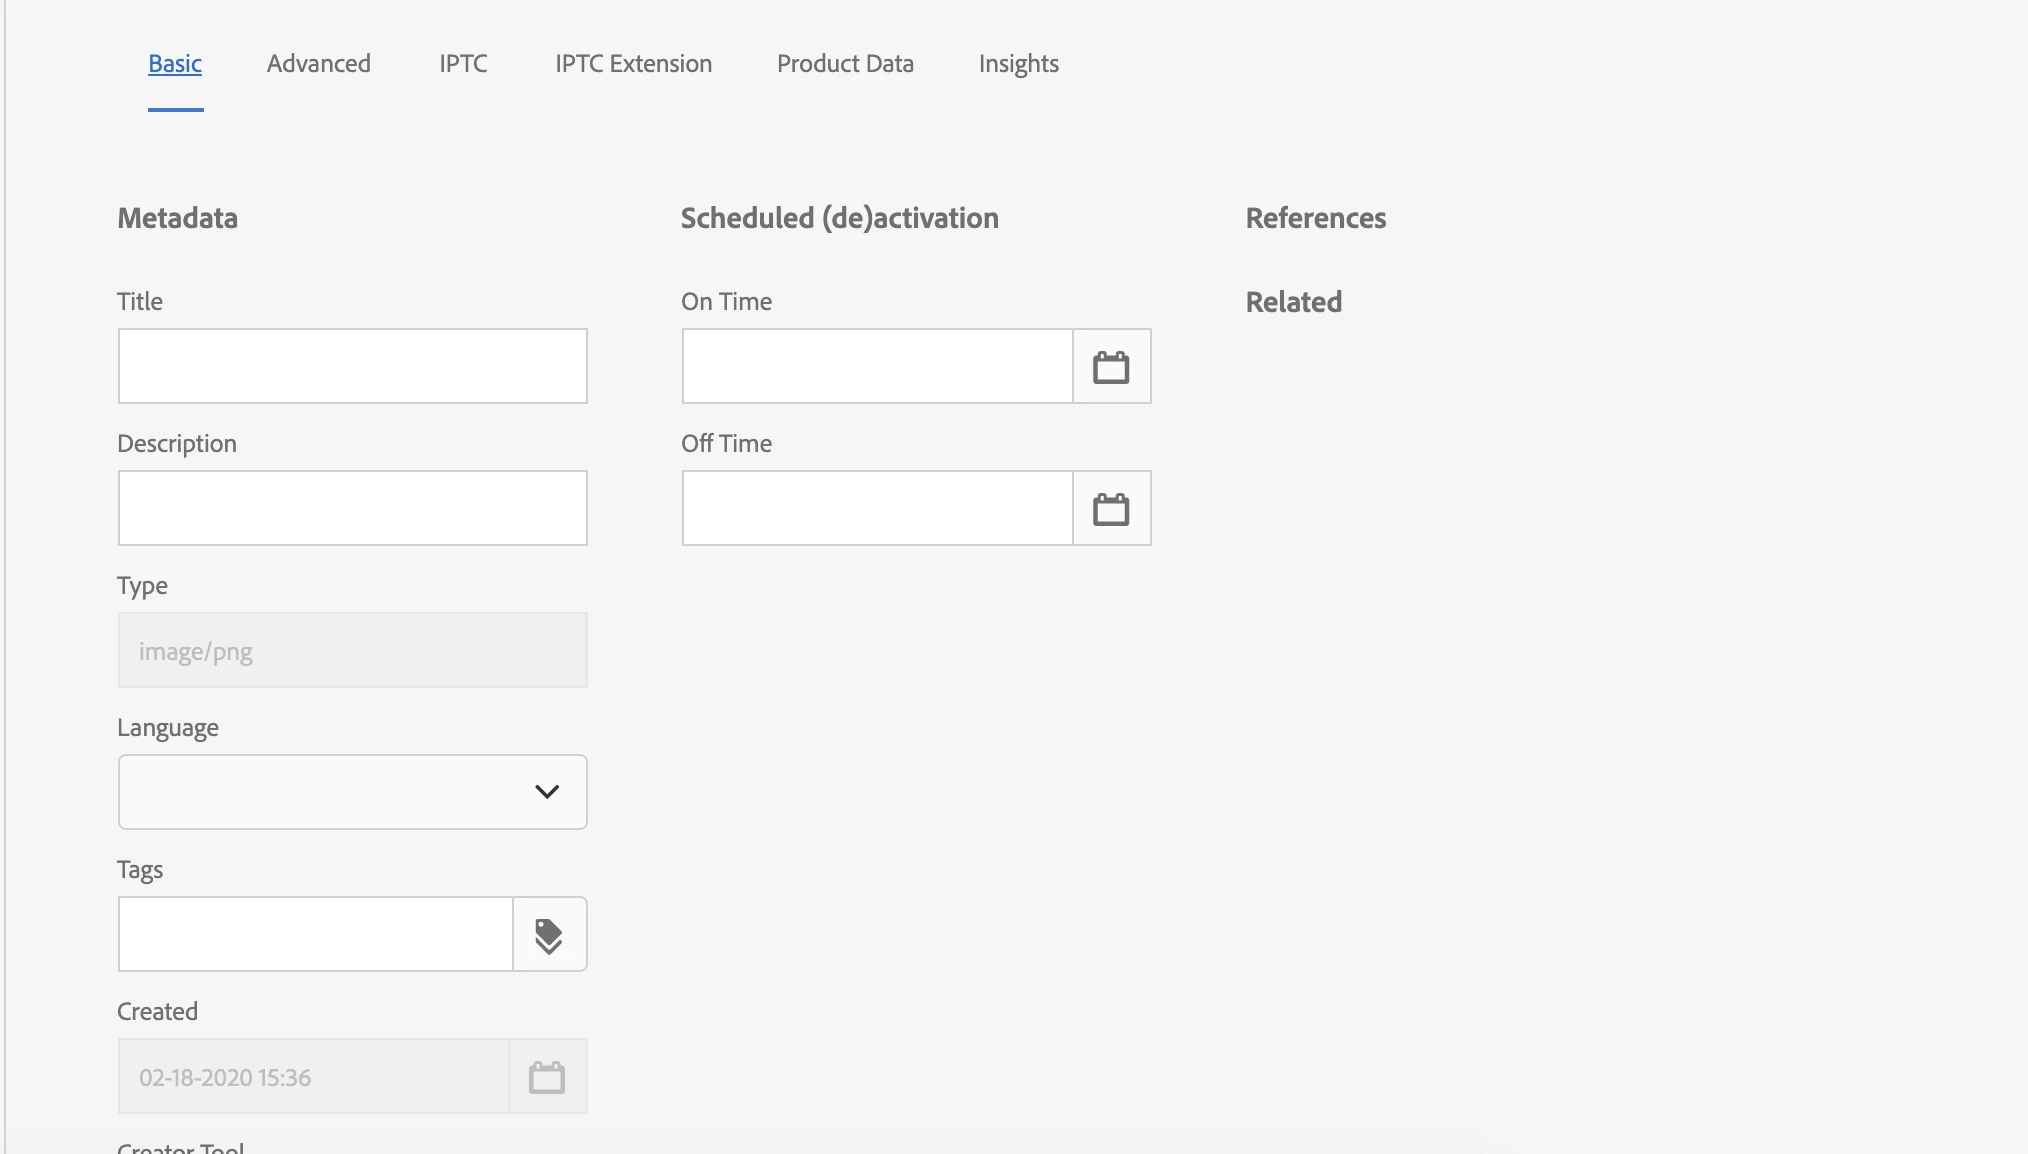This screenshot has width=2028, height=1154.
Task: Select the Basic tab
Action: (175, 64)
